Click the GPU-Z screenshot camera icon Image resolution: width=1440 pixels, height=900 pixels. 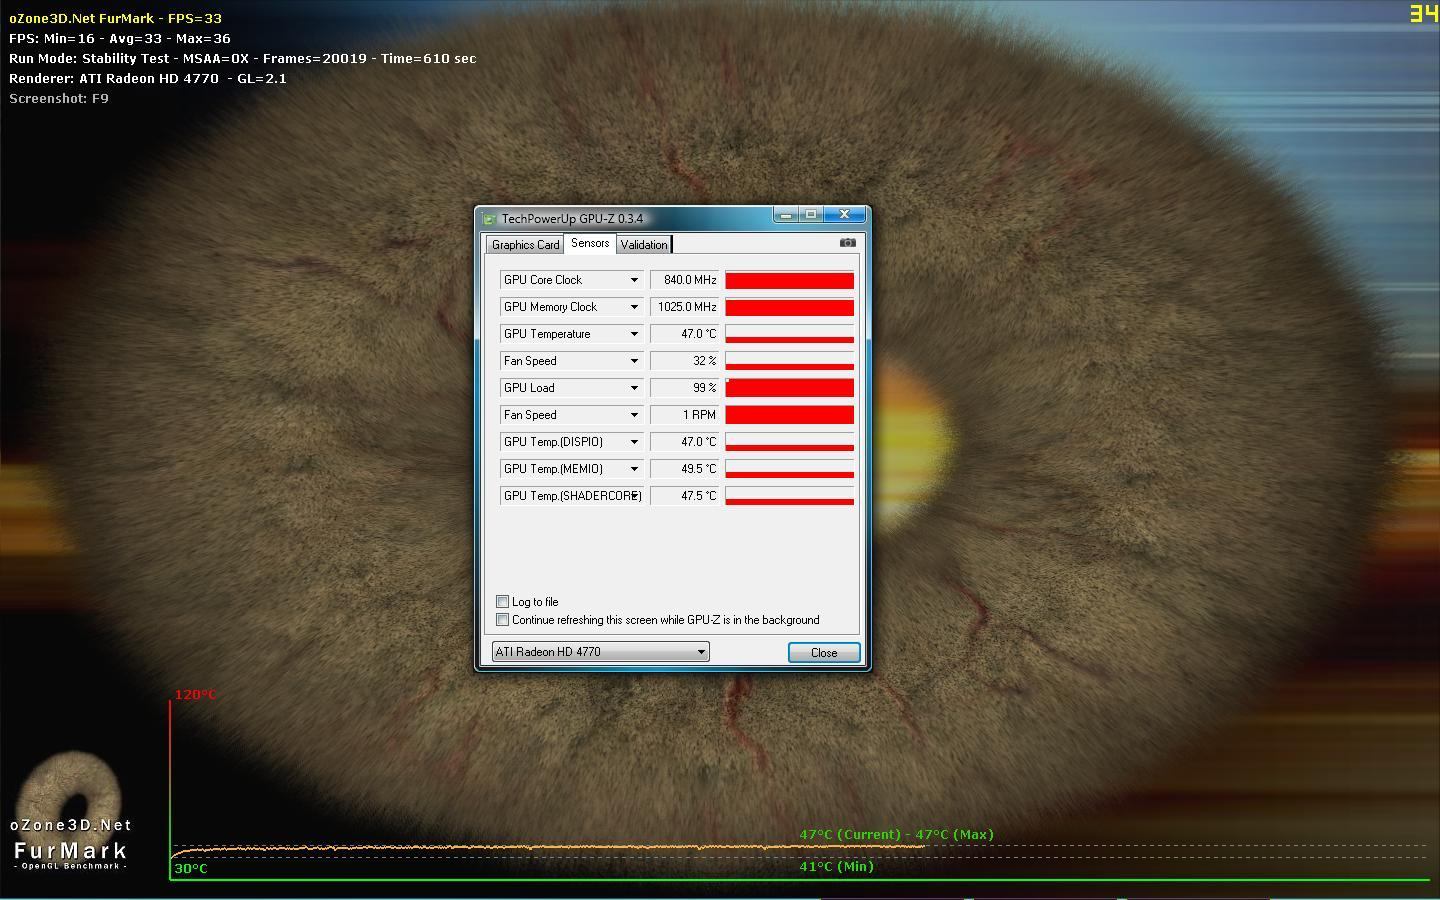tap(847, 243)
